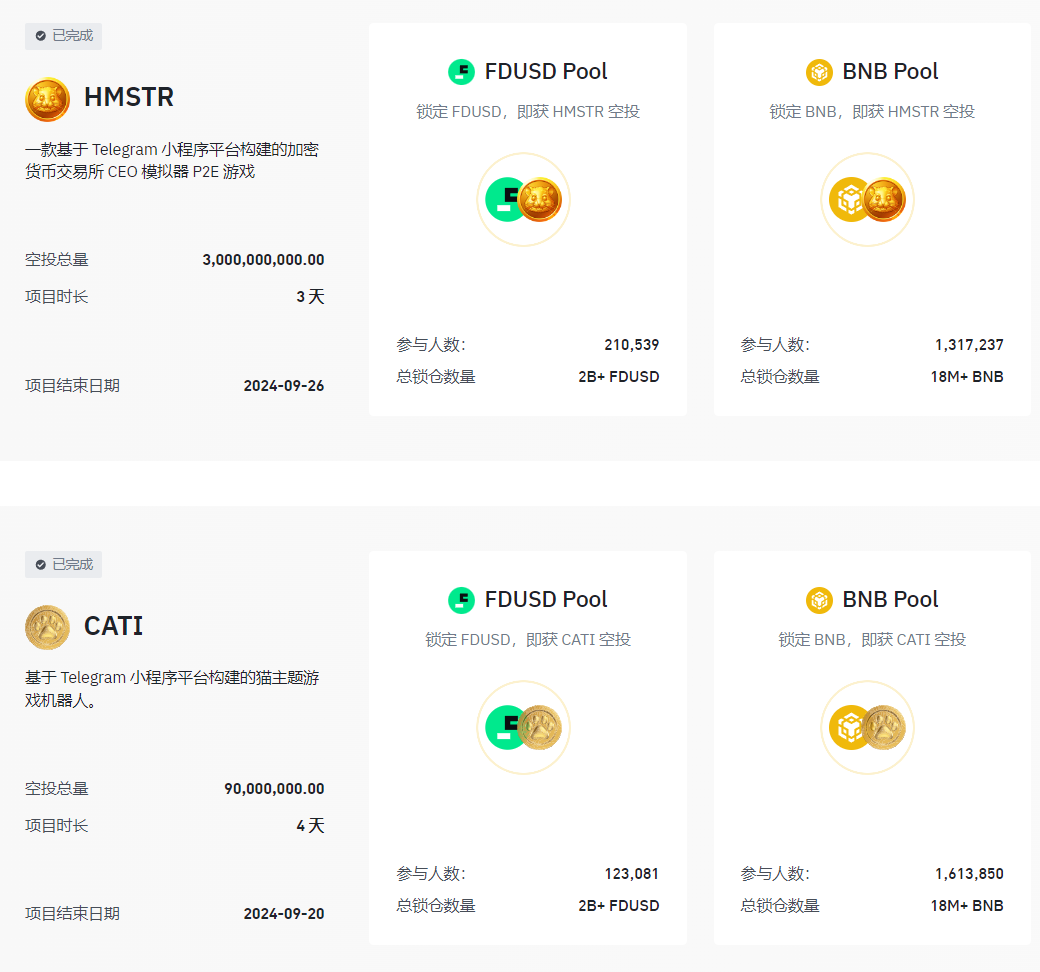Click the subtitle "锁定 BNB, 即获 HMSTR 空投"
Image resolution: width=1040 pixels, height=972 pixels.
point(872,111)
